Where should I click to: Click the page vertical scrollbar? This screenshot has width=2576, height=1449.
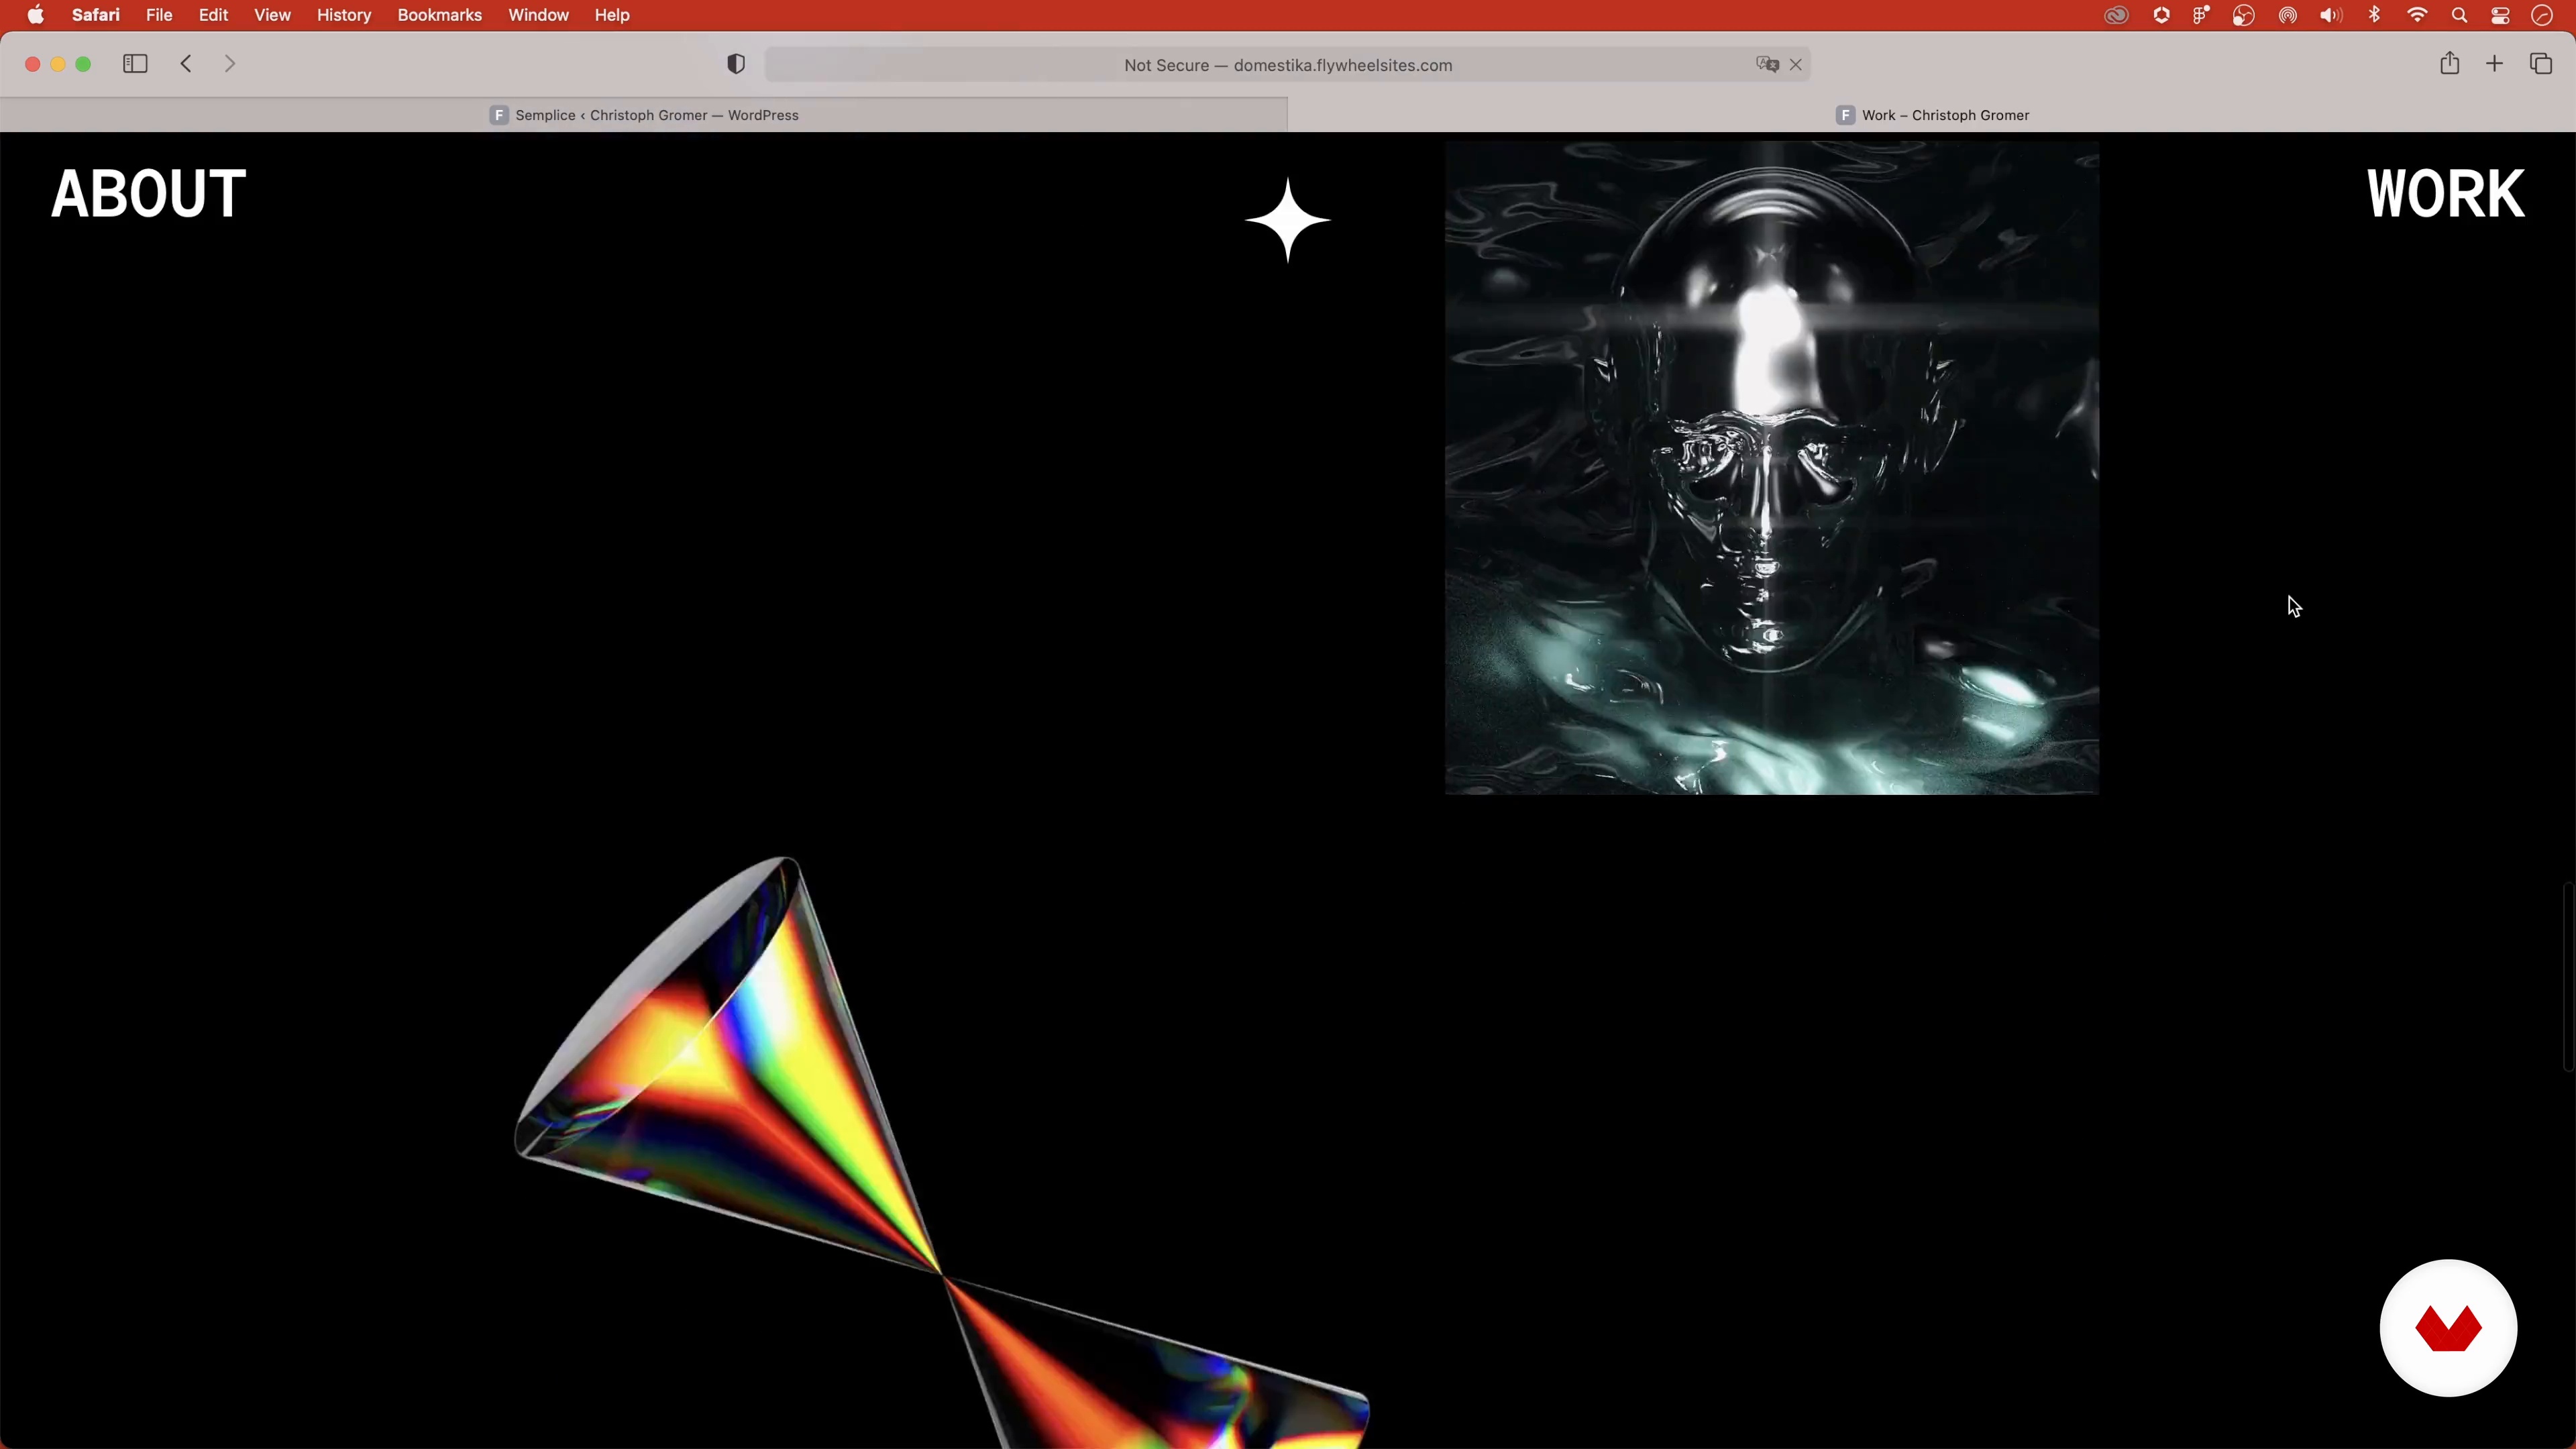tap(2568, 976)
